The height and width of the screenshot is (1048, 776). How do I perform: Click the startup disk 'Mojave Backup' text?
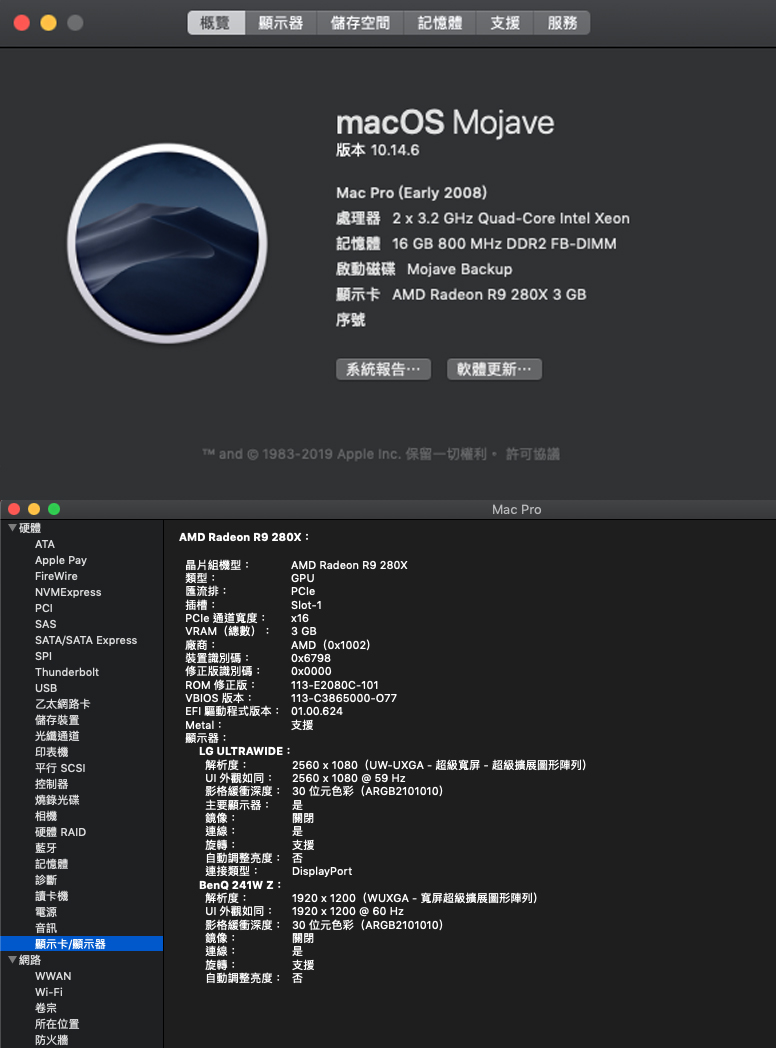tap(459, 269)
